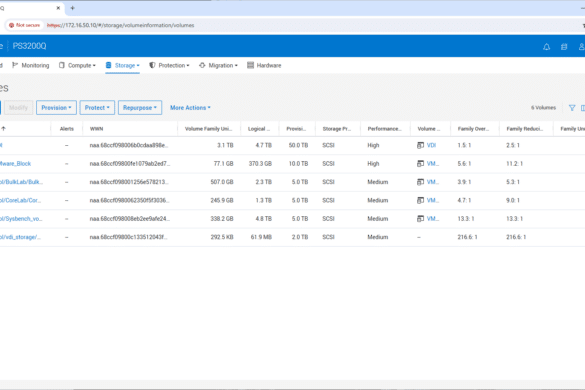Screen dimensions: 585x390
Task: Sort by Performance column header
Action: [x=384, y=129]
